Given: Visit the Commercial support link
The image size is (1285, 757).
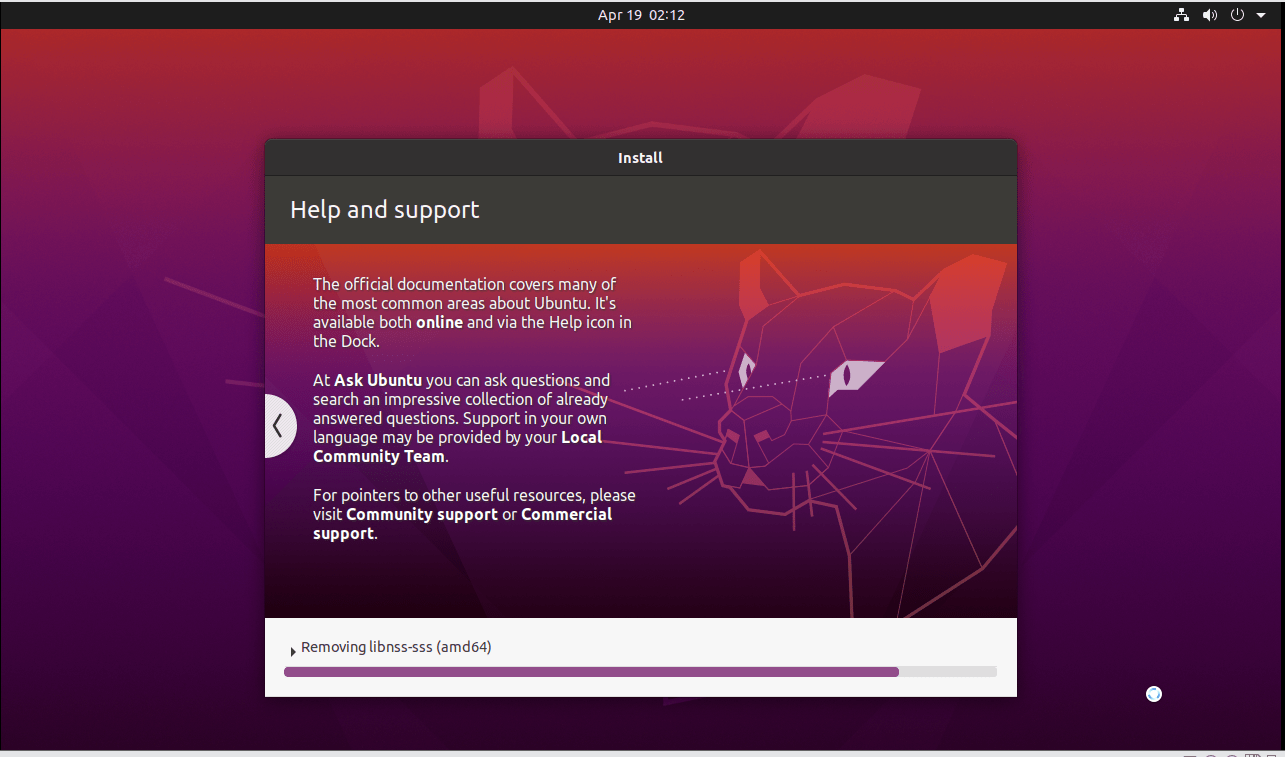Looking at the screenshot, I should 463,524.
